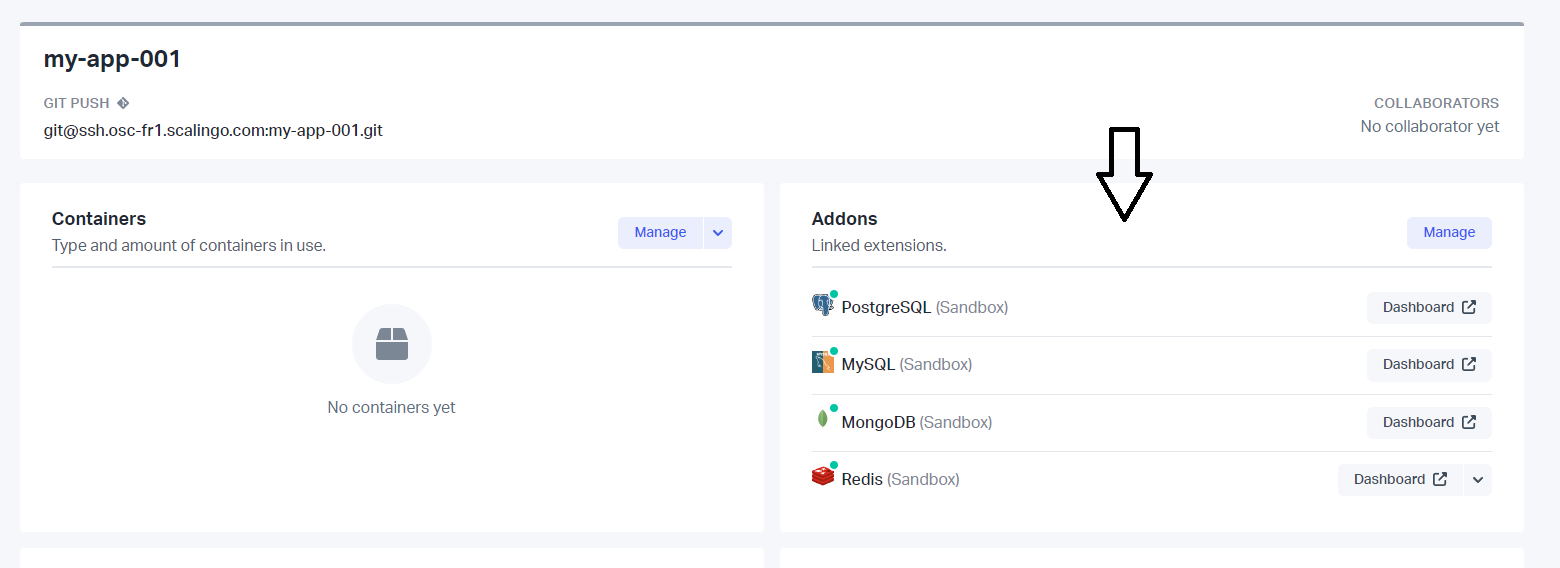Click the Redis (Sandbox) addon name
The height and width of the screenshot is (568, 1560).
pyautogui.click(x=901, y=479)
